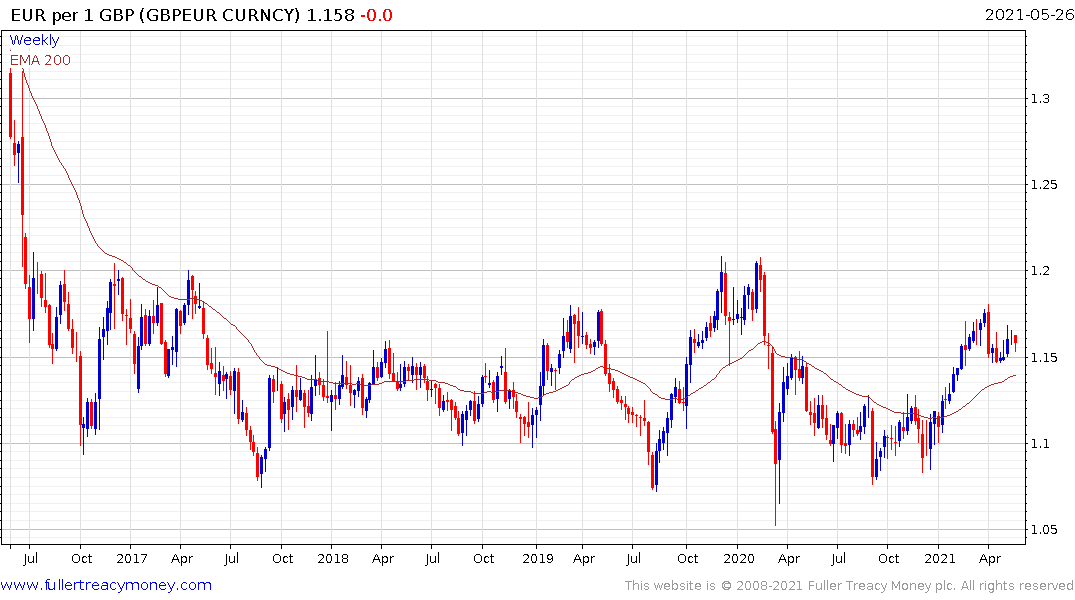The height and width of the screenshot is (600, 1075).
Task: Click the 1.05 price axis label
Action: tap(1044, 529)
